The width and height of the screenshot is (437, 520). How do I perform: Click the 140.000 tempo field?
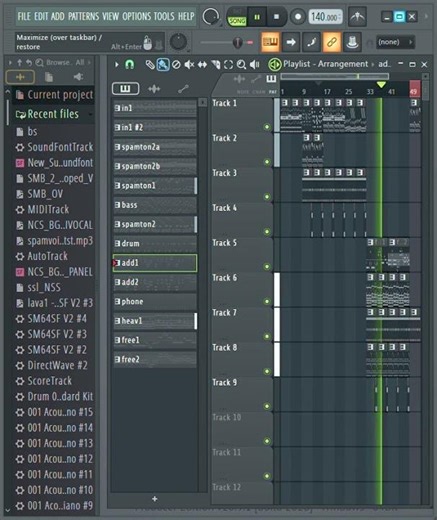(x=325, y=17)
